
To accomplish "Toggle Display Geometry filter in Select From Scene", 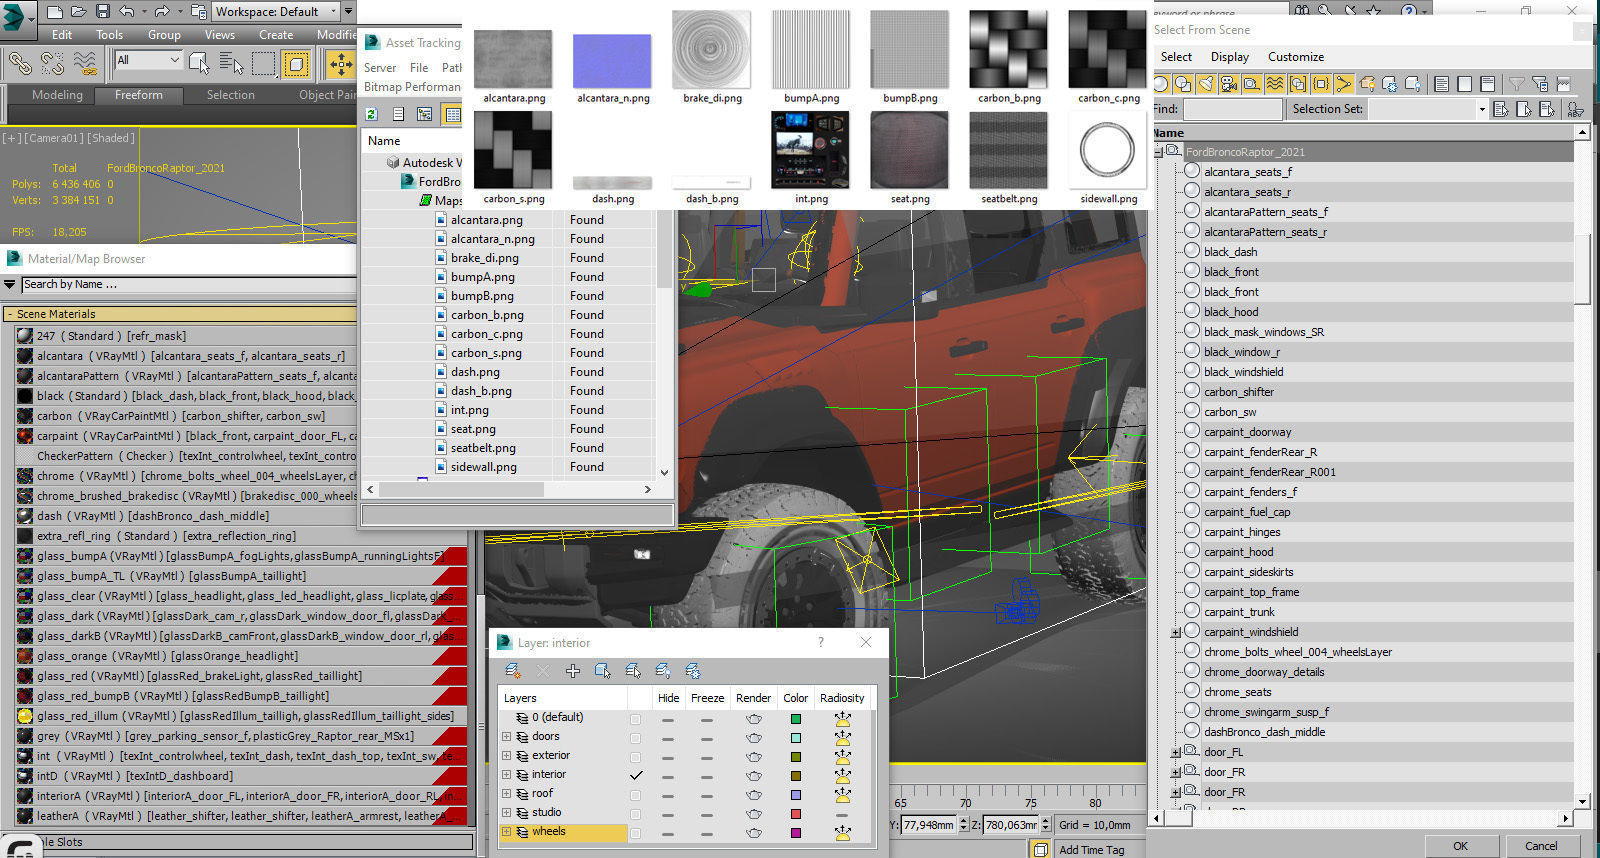I will coord(1162,84).
